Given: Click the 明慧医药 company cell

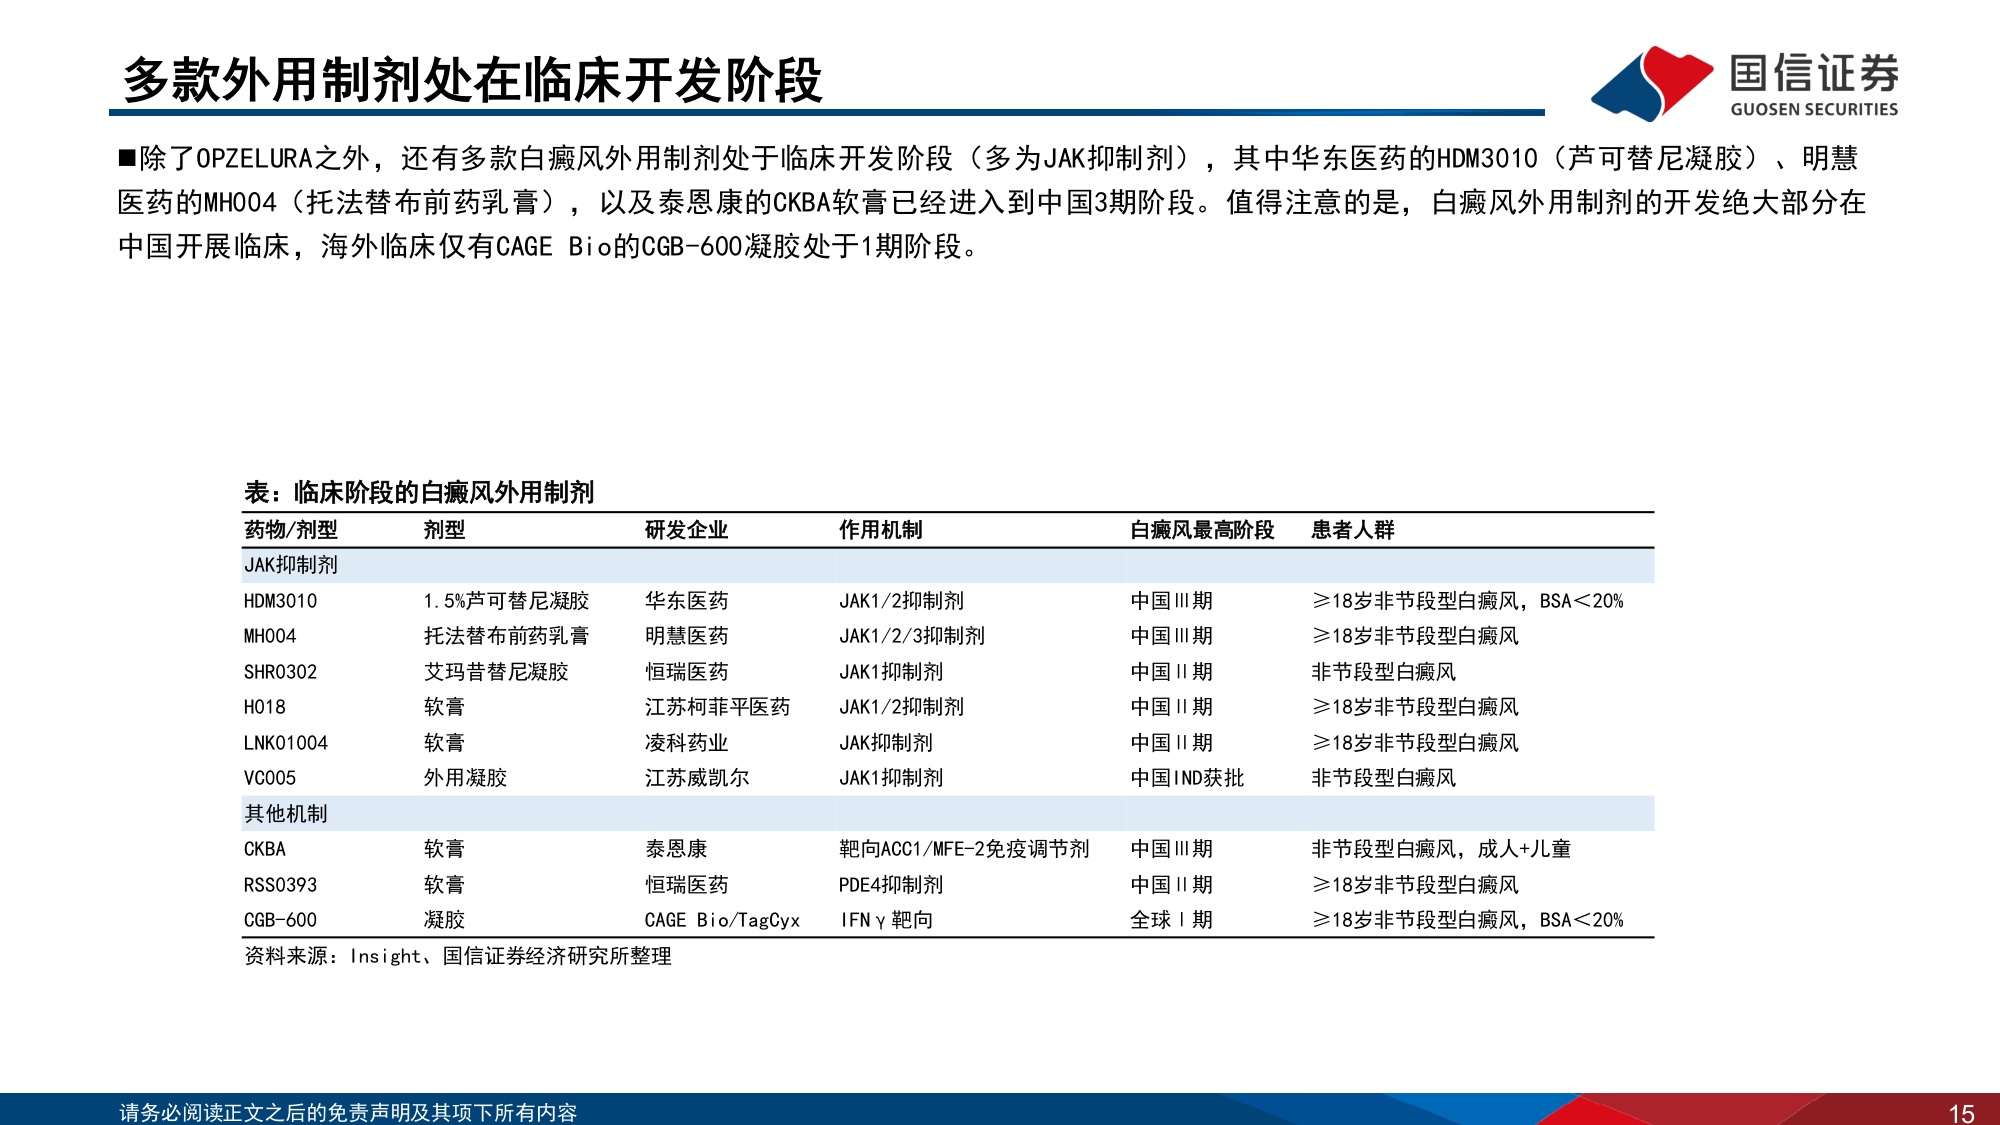Looking at the screenshot, I should (686, 636).
